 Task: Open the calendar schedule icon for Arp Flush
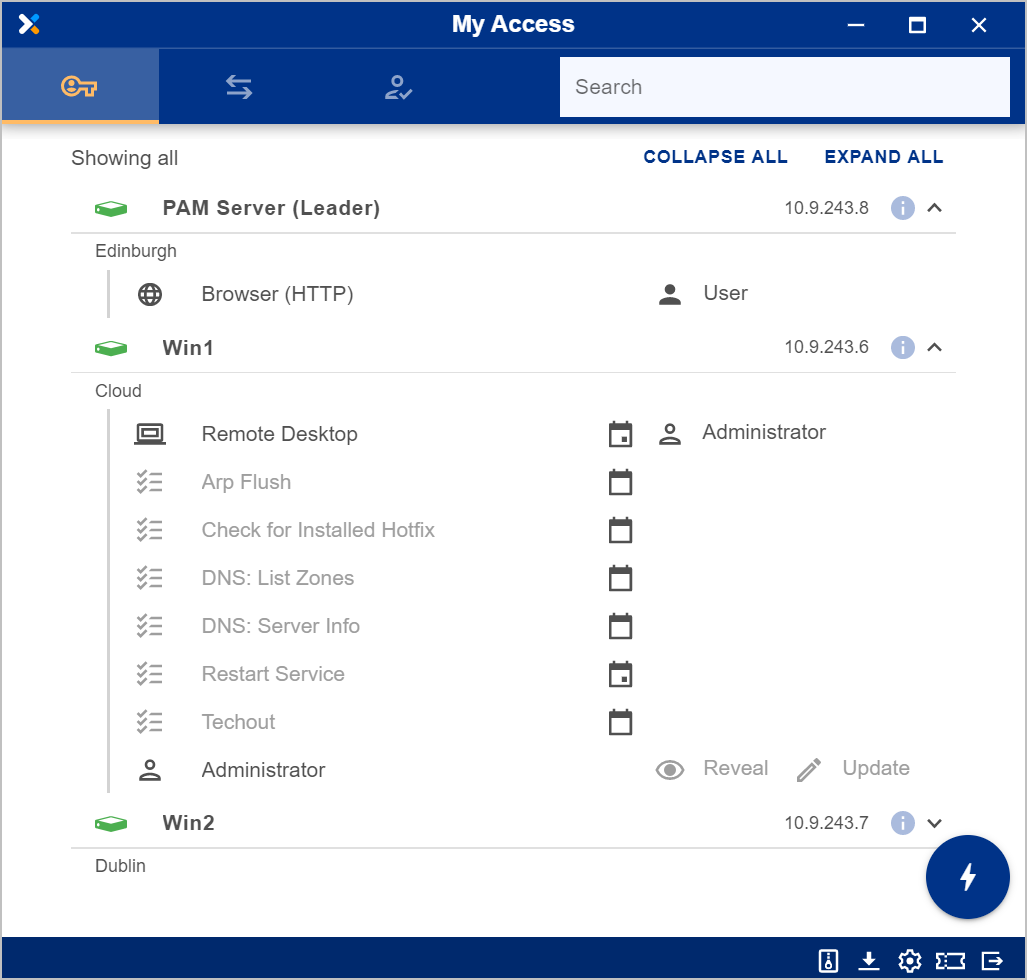[x=621, y=482]
